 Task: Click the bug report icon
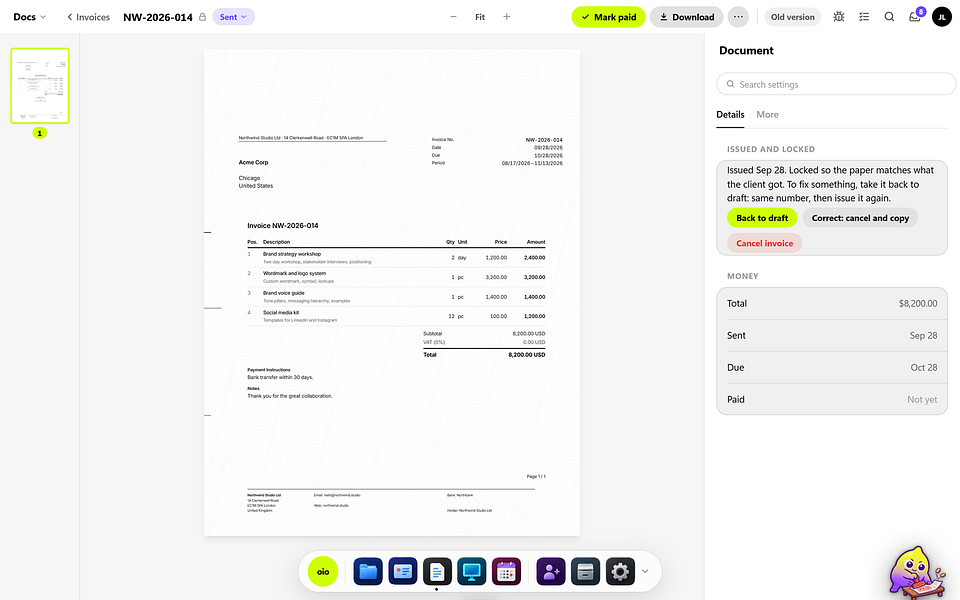click(x=839, y=17)
